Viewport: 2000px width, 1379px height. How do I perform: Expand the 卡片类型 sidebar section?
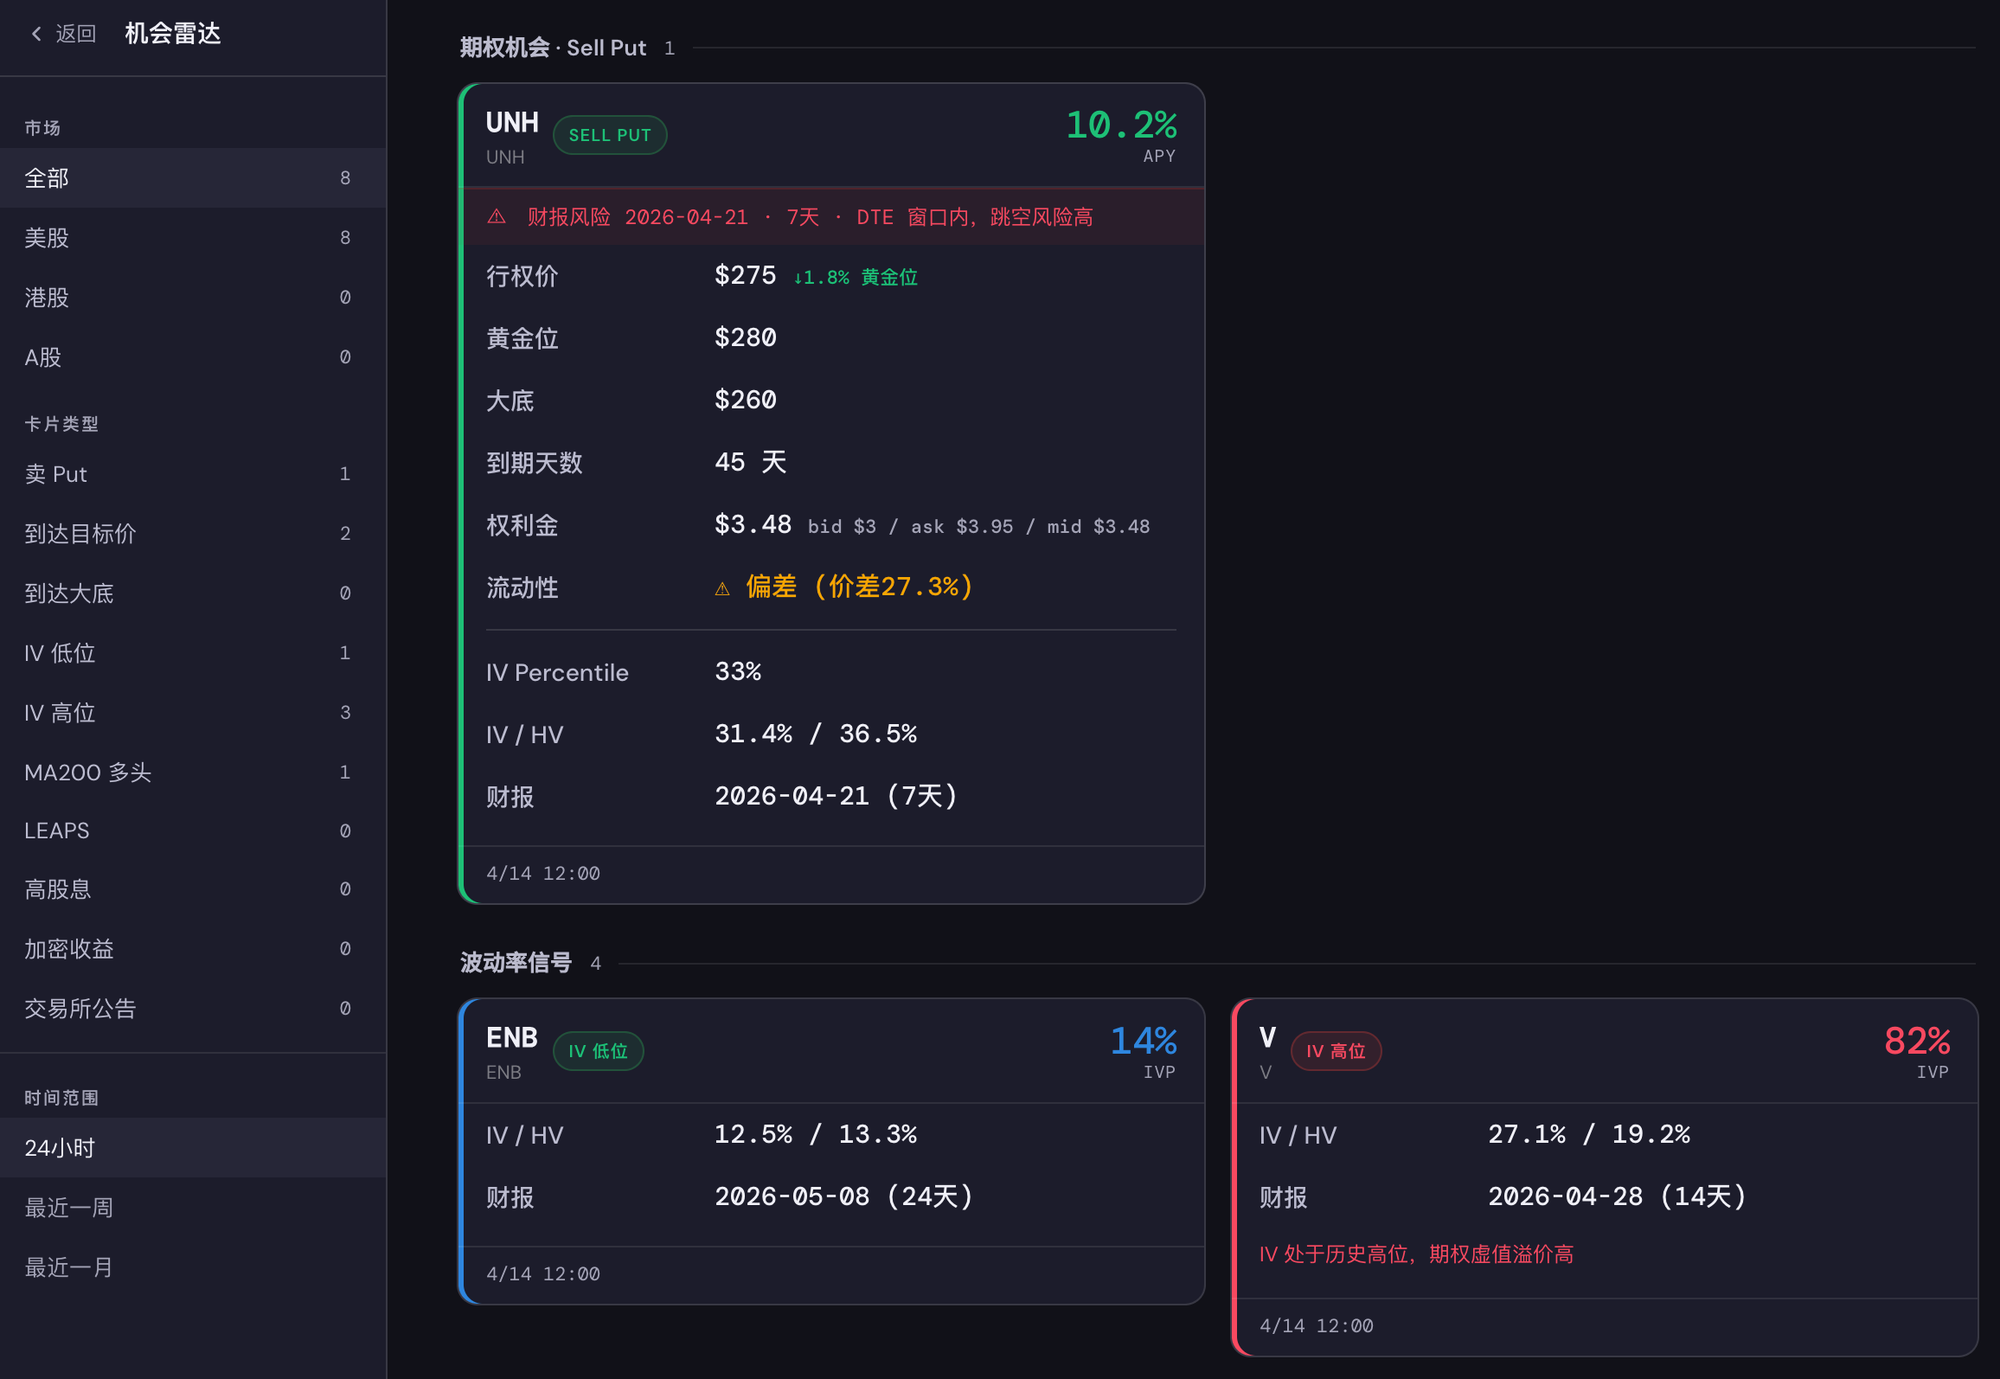point(60,424)
